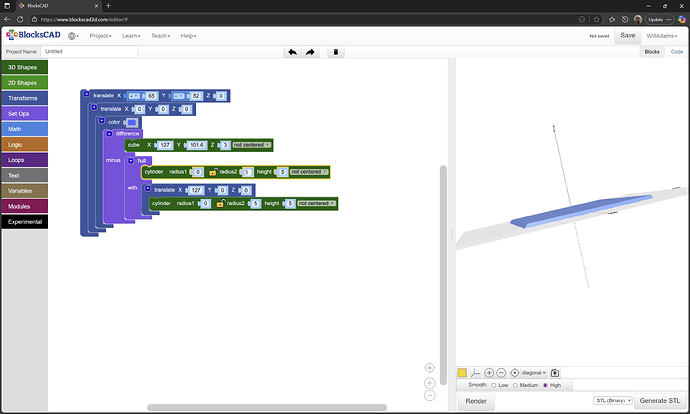Screen dimensions: 690x414
Task: Open the STL (Binary) format dropdown
Action: [x=613, y=400]
